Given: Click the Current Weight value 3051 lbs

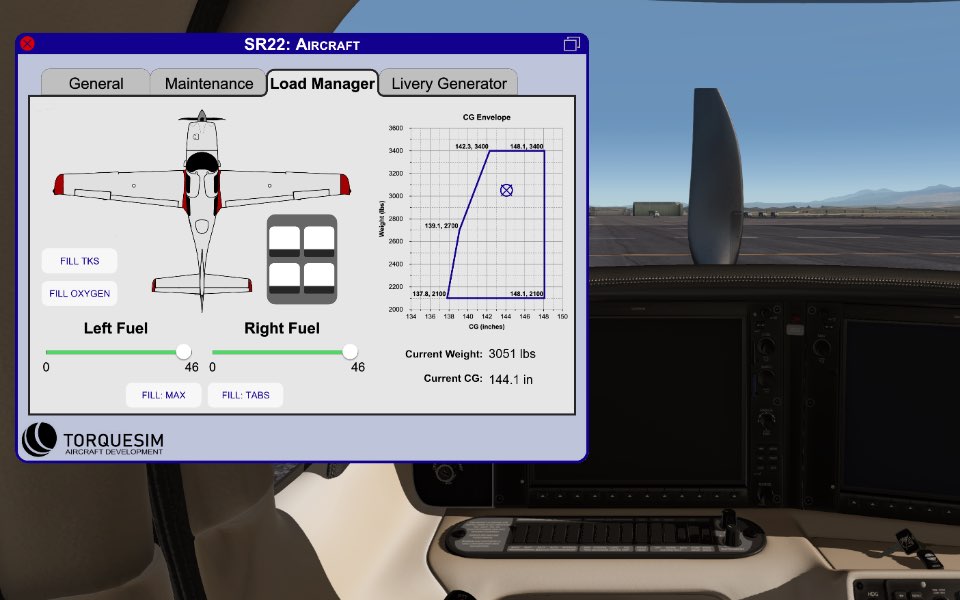Looking at the screenshot, I should point(512,354).
